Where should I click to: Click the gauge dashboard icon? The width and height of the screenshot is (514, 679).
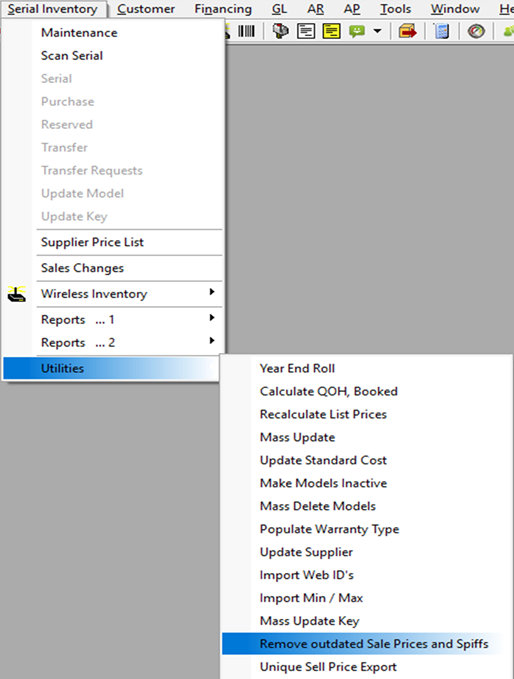click(x=476, y=31)
